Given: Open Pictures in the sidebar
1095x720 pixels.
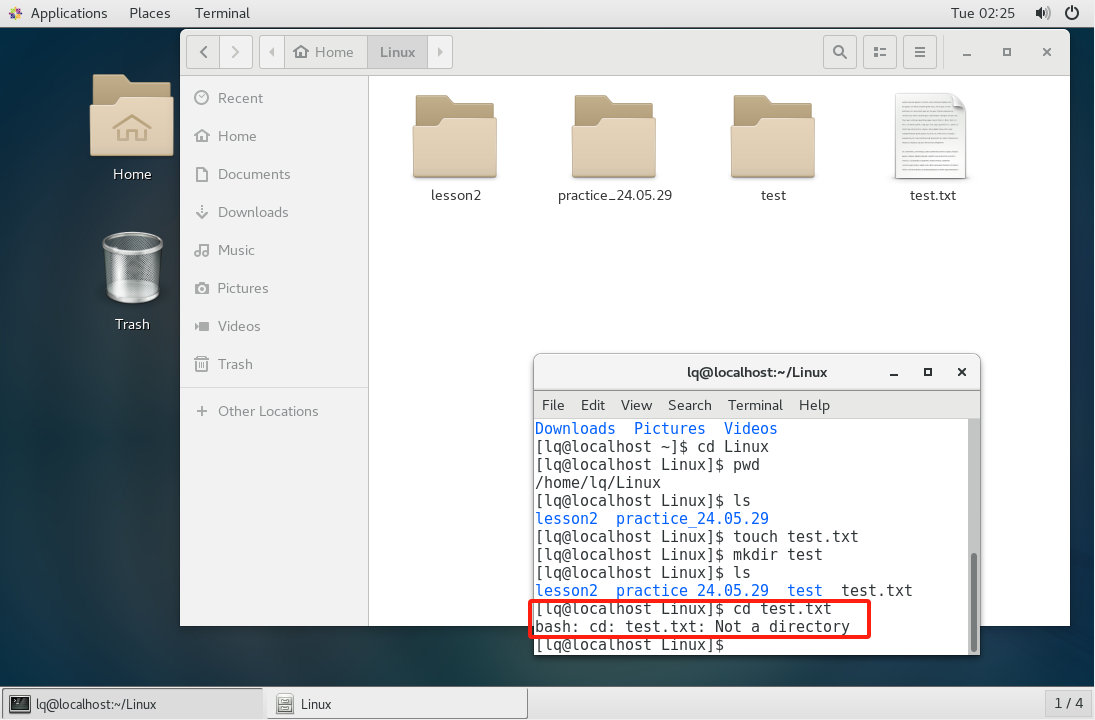Looking at the screenshot, I should click(274, 288).
